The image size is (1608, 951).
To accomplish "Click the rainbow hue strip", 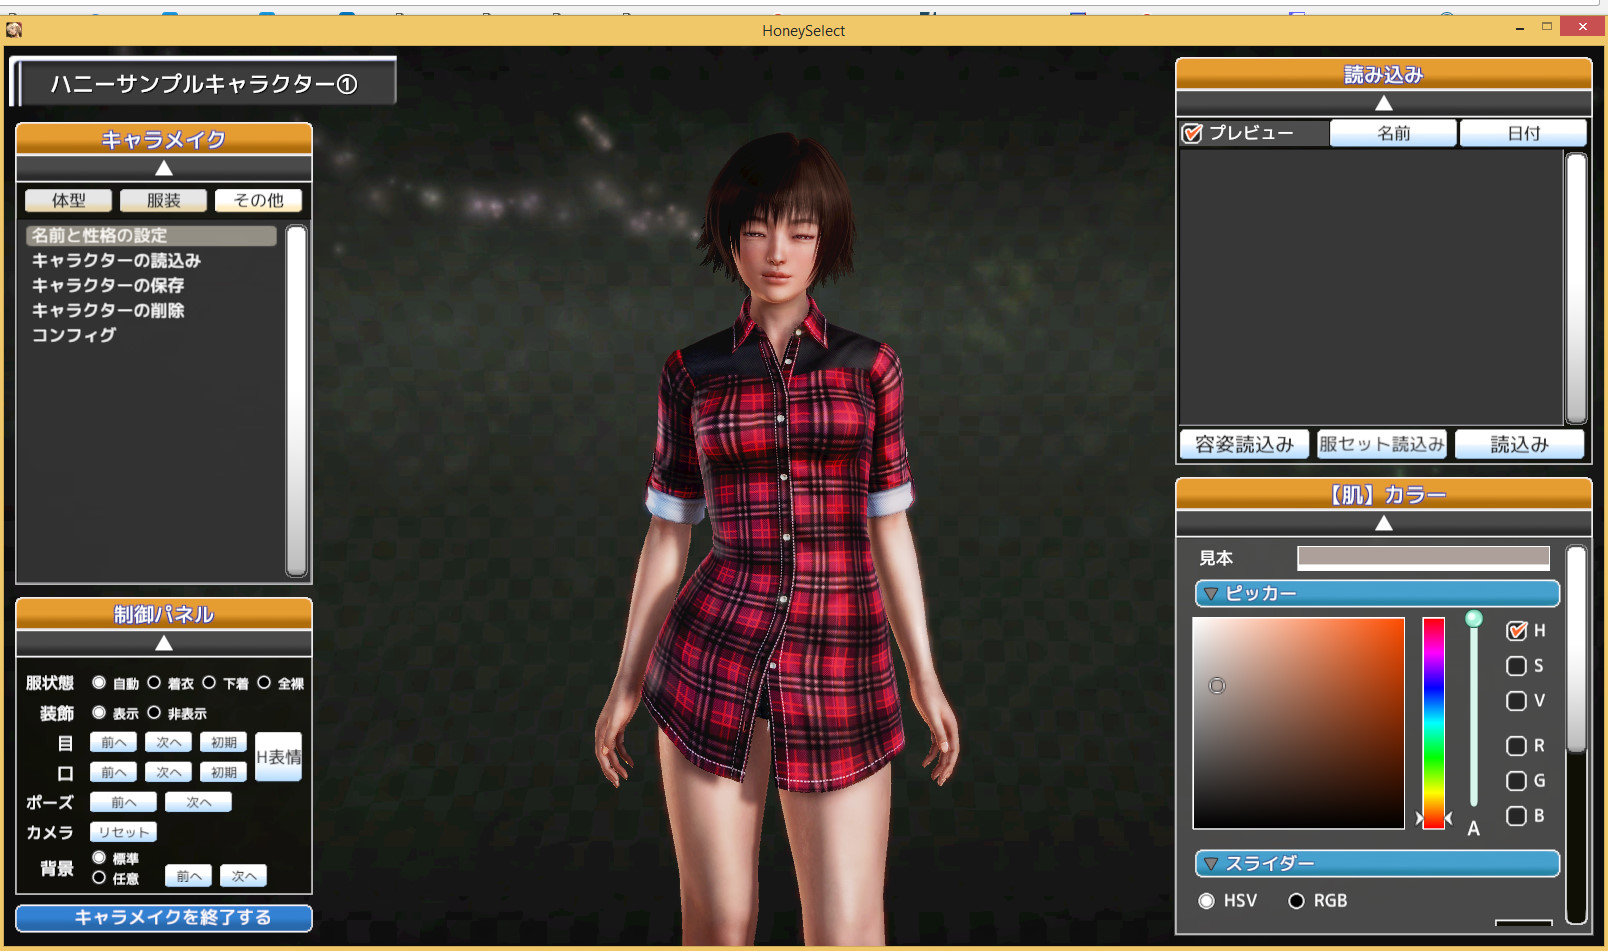I will [1434, 723].
